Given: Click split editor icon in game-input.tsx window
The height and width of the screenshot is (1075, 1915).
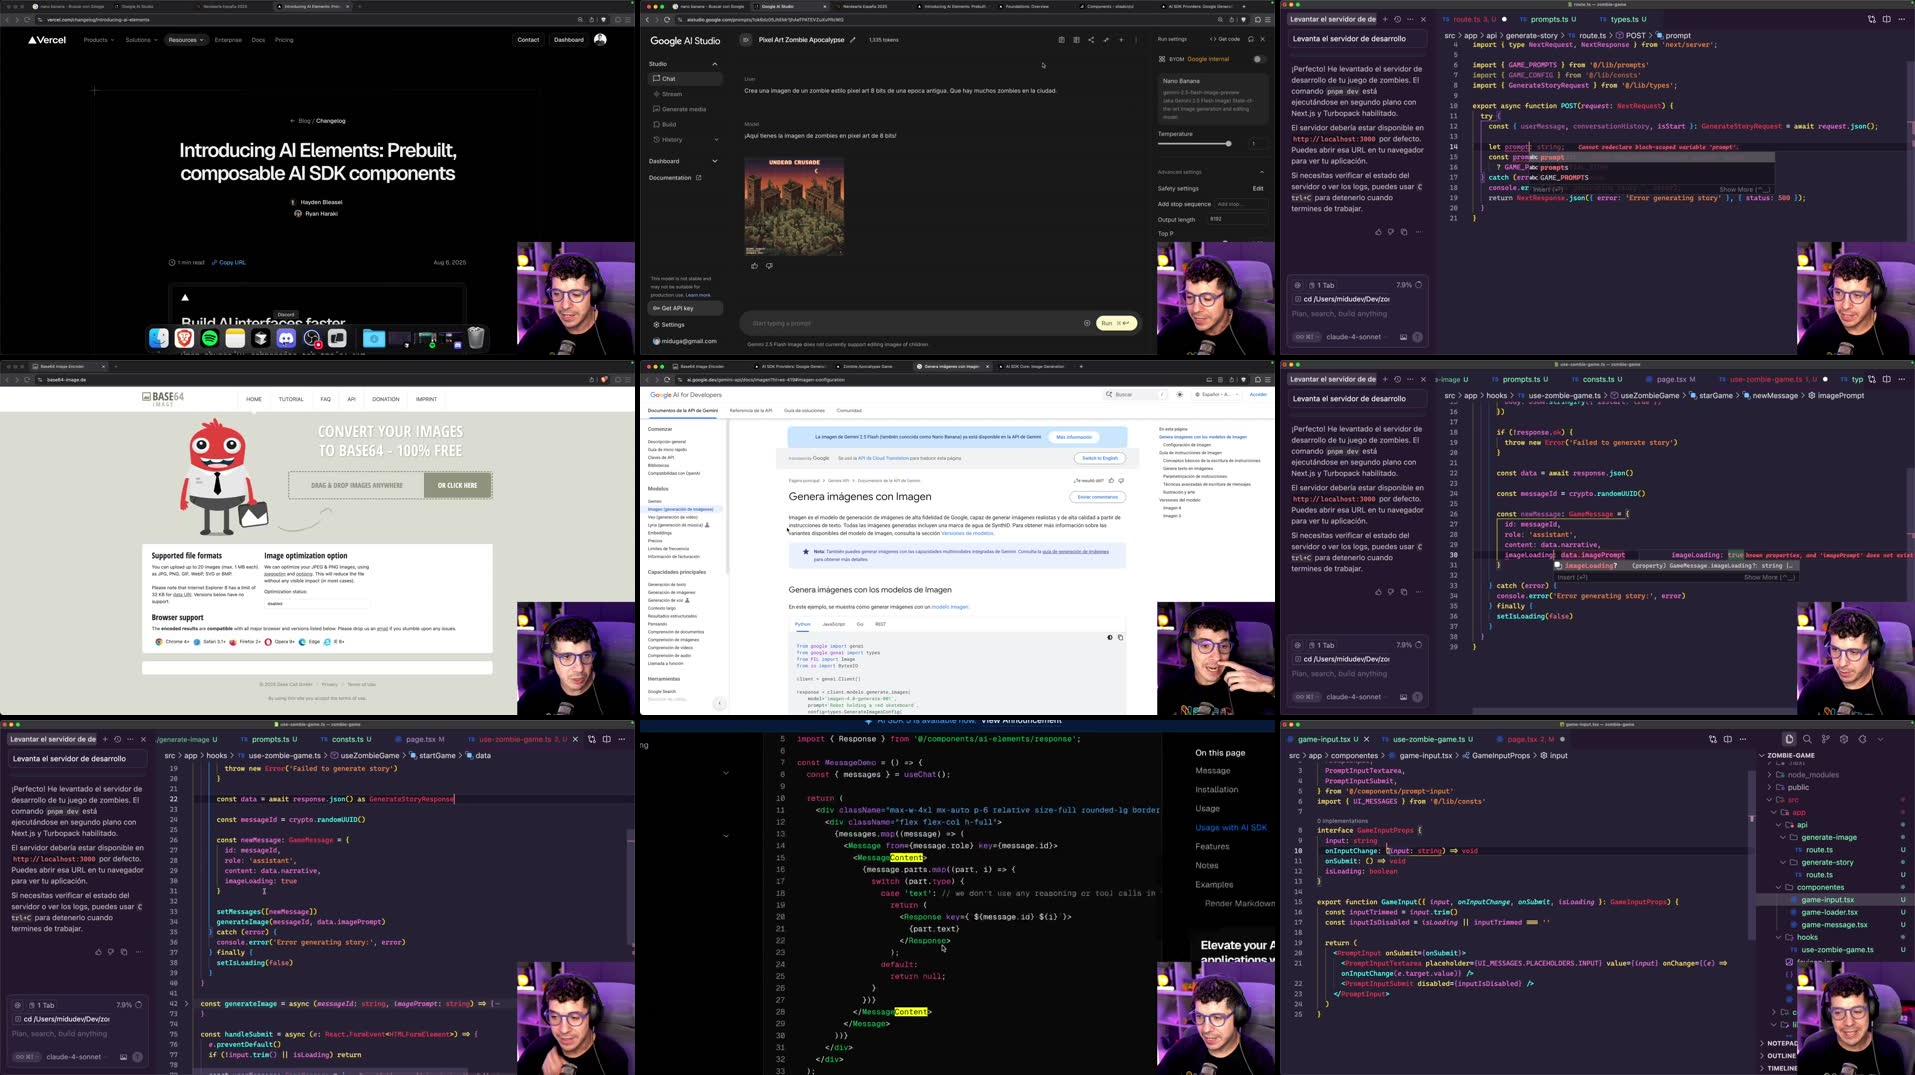Looking at the screenshot, I should pos(1727,739).
